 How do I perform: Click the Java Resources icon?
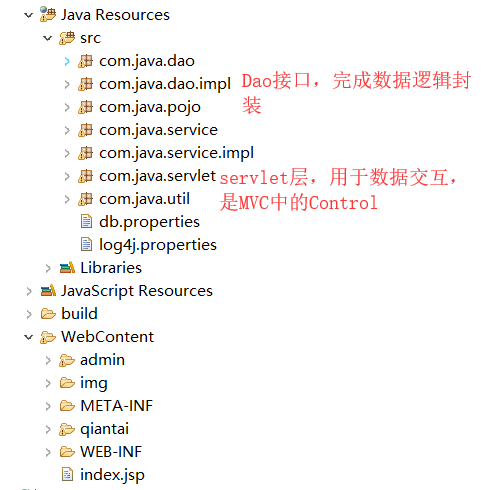(x=48, y=14)
